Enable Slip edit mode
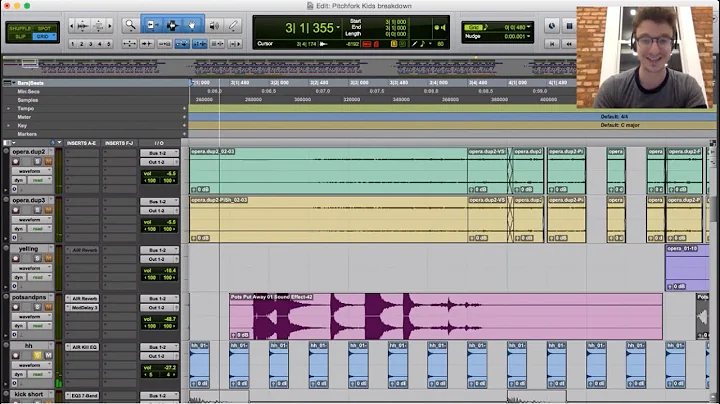 pyautogui.click(x=20, y=36)
